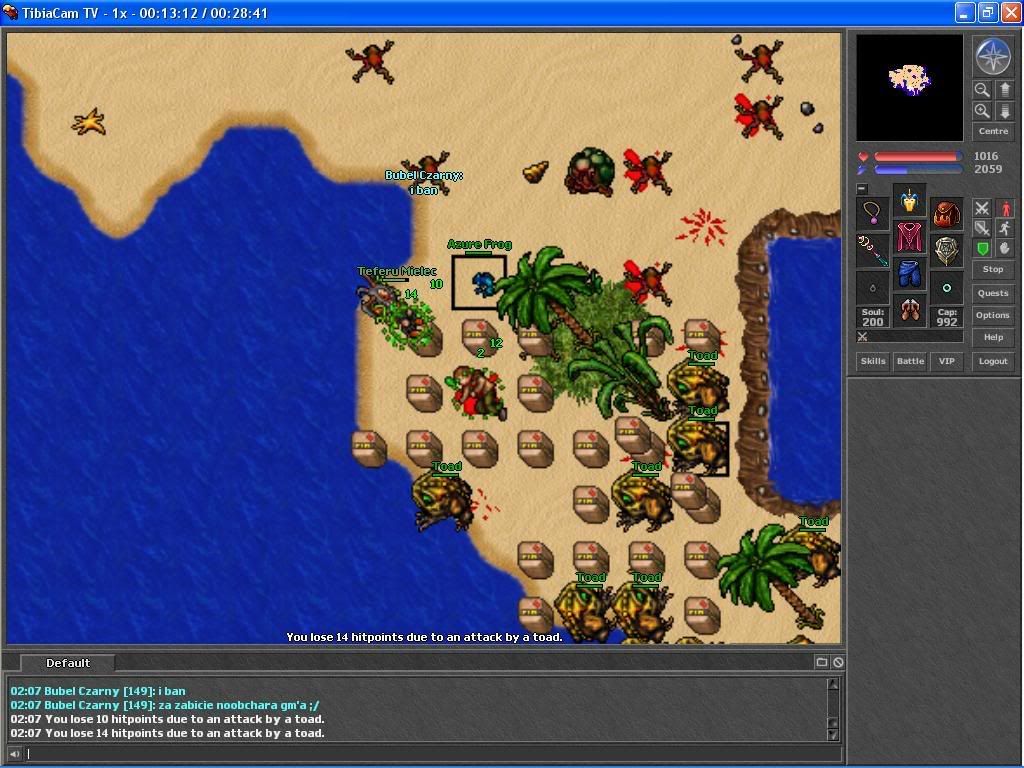The image size is (1024, 768).
Task: Toggle secure mode hand icon
Action: 1005,248
